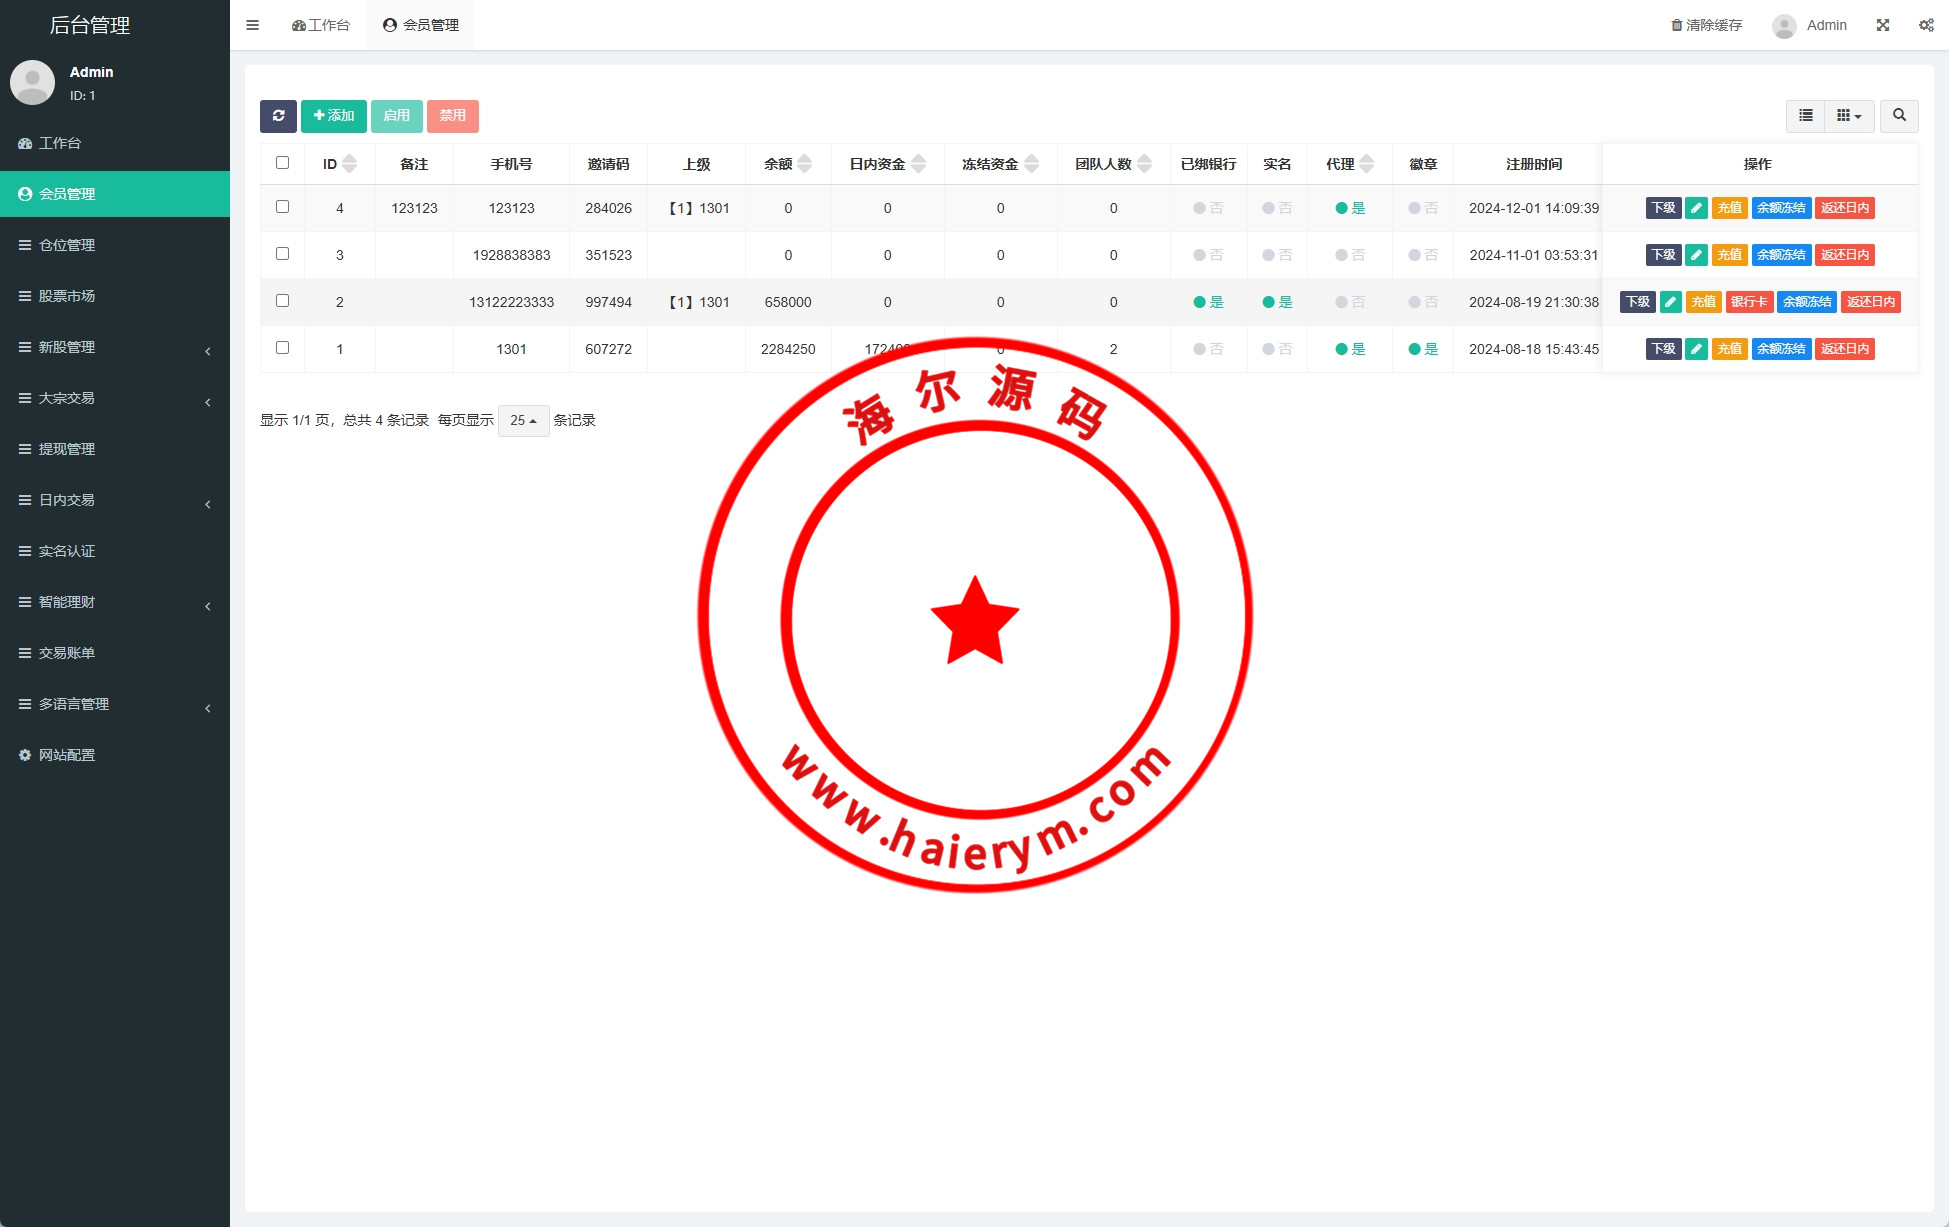This screenshot has width=1949, height=1227.
Task: Click the fullscreen expand icon
Action: [x=1882, y=25]
